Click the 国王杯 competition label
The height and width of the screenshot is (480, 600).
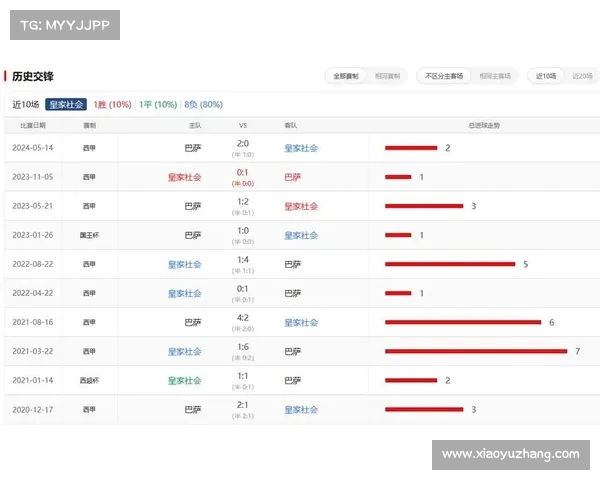point(90,236)
